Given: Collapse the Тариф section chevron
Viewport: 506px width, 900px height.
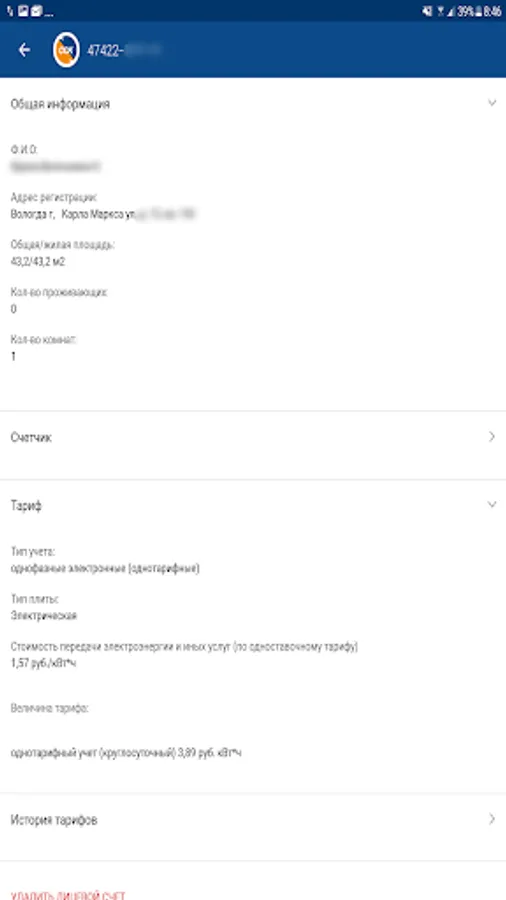Looking at the screenshot, I should pyautogui.click(x=492, y=505).
